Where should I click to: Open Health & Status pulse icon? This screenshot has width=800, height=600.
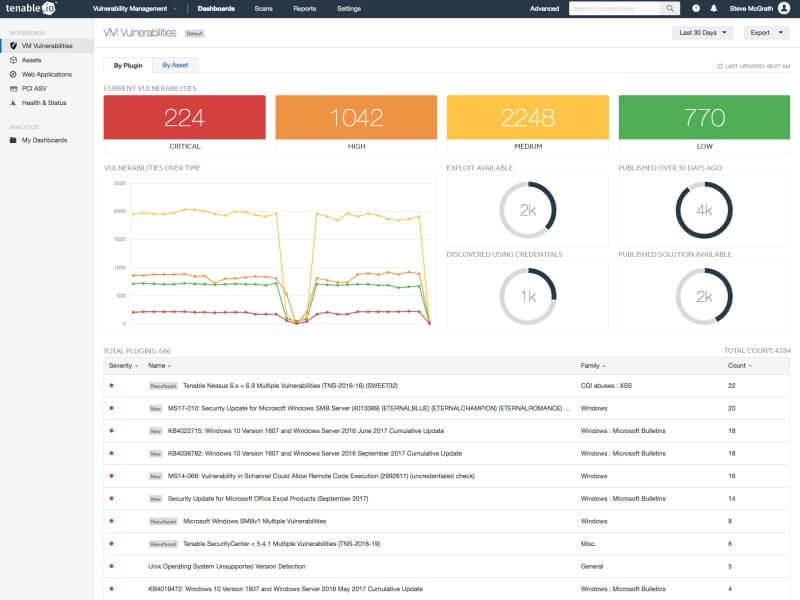[12, 102]
